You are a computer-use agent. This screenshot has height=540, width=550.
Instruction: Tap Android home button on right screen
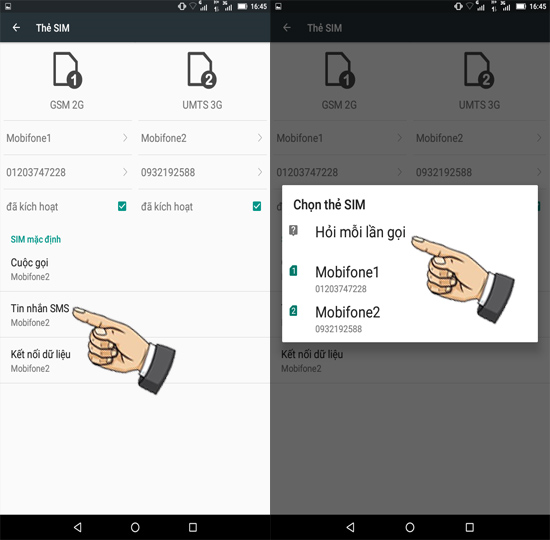click(410, 527)
